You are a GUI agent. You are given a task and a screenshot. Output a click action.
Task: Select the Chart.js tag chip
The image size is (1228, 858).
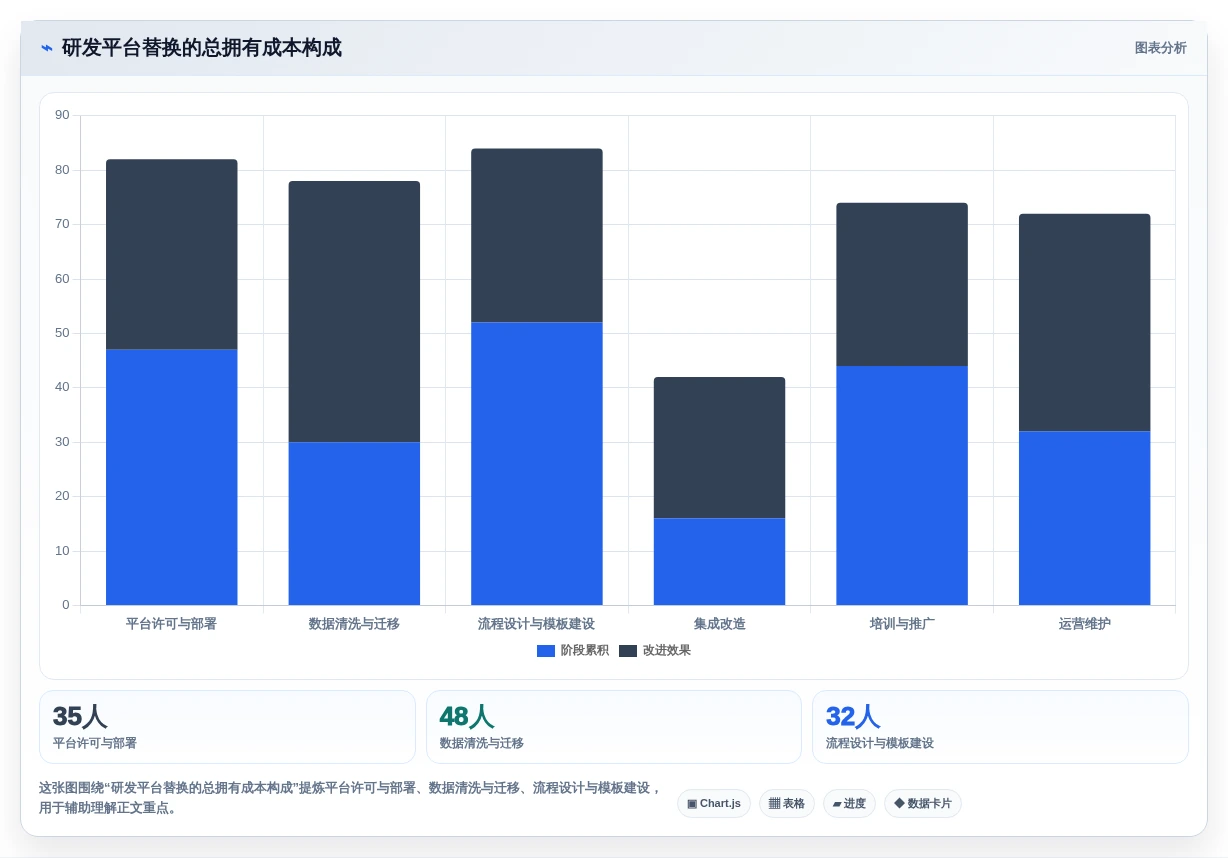(x=714, y=803)
